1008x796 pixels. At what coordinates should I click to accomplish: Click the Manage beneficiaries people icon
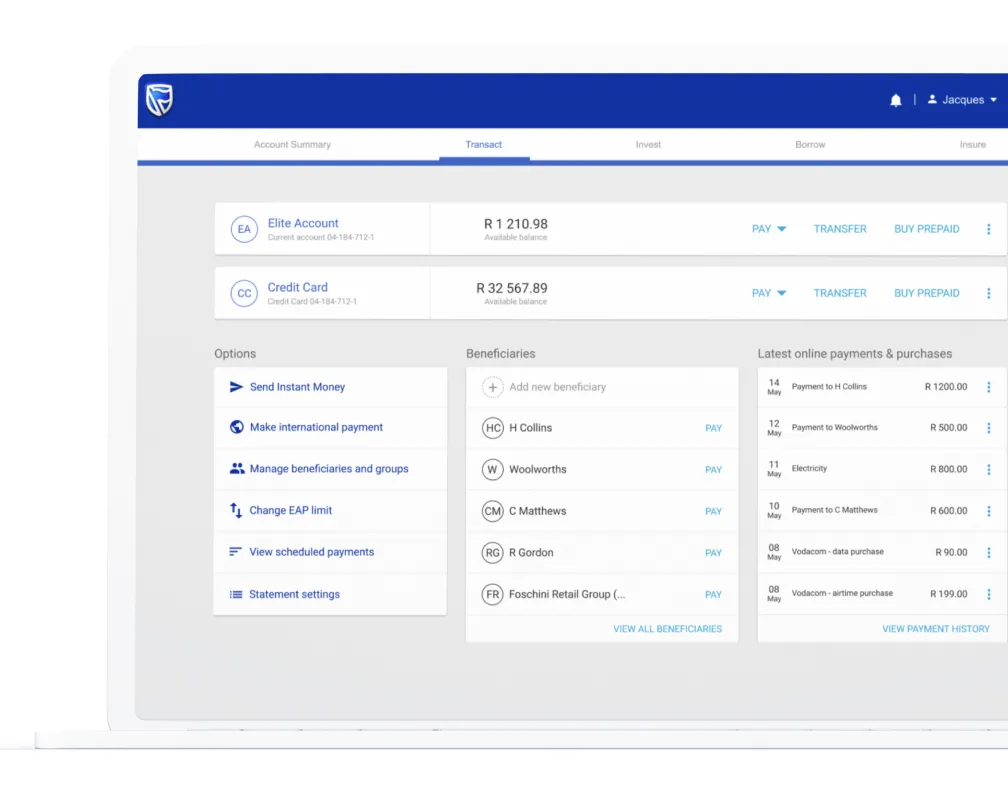click(237, 469)
